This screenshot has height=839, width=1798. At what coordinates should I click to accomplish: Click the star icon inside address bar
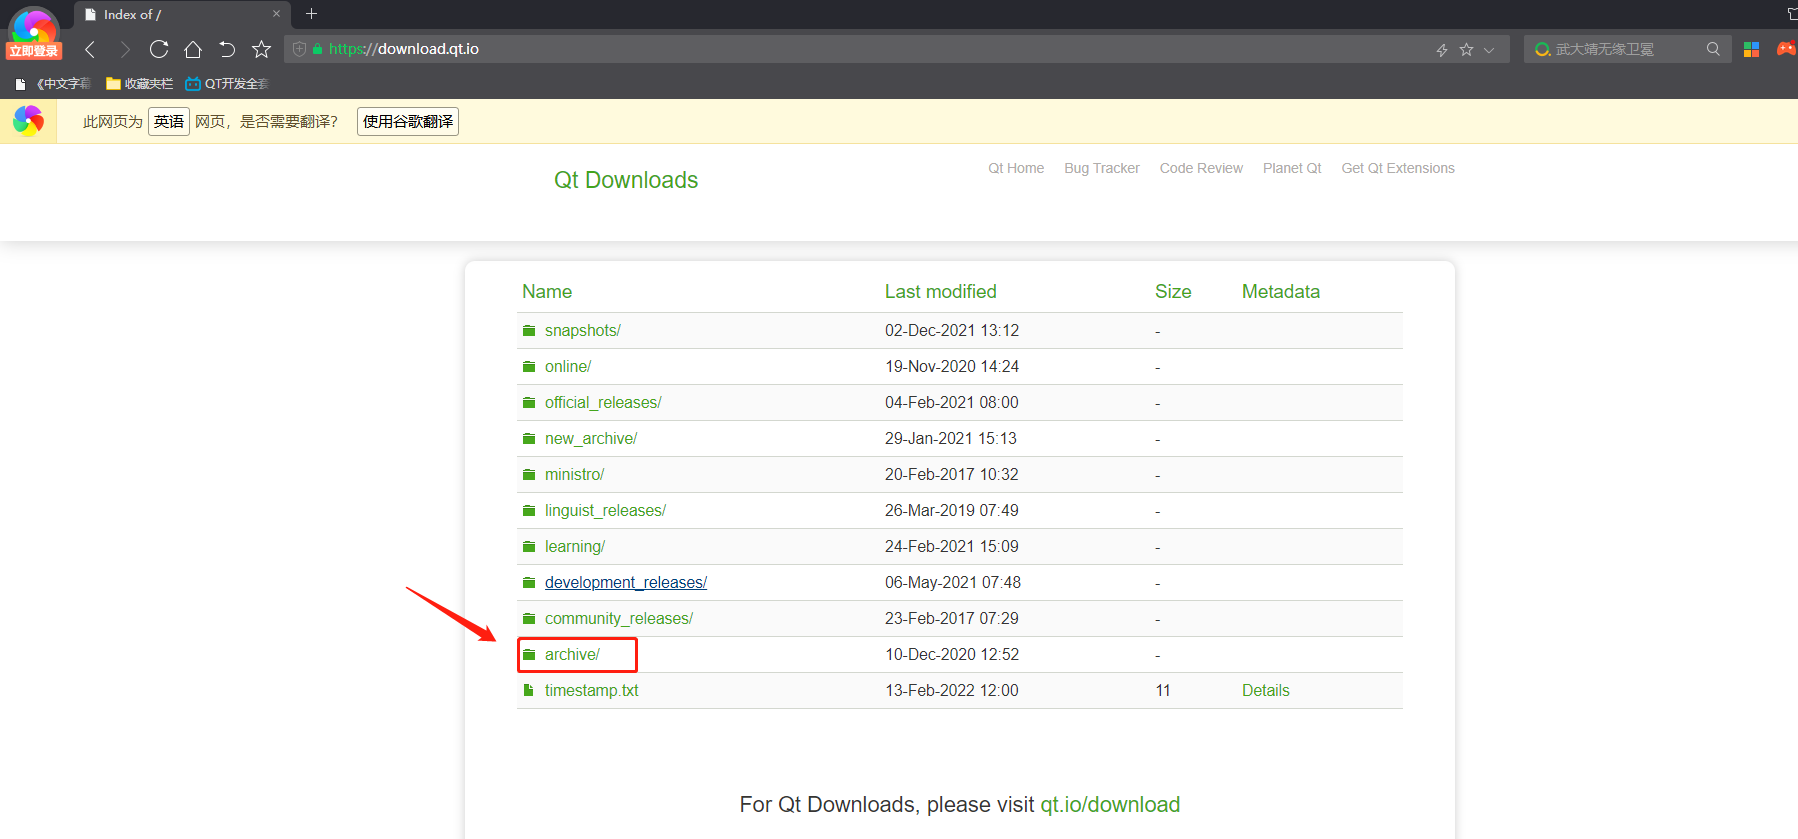pos(1466,49)
